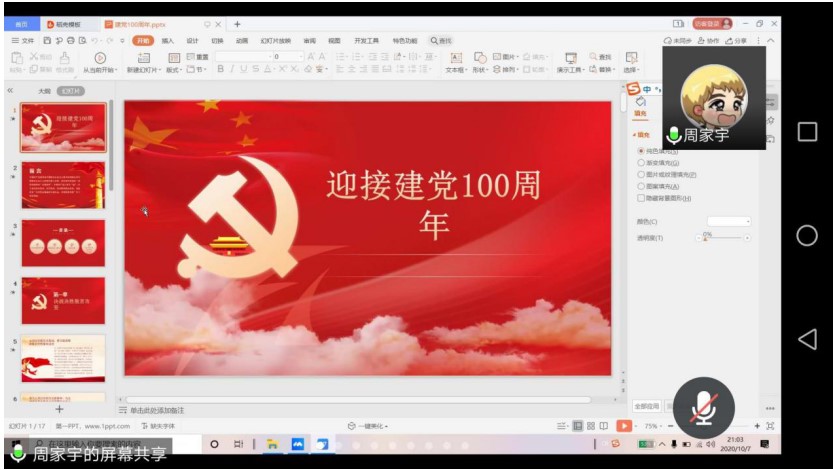The height and width of the screenshot is (470, 833).
Task: Click the zoom in plus on slider
Action: 757,426
